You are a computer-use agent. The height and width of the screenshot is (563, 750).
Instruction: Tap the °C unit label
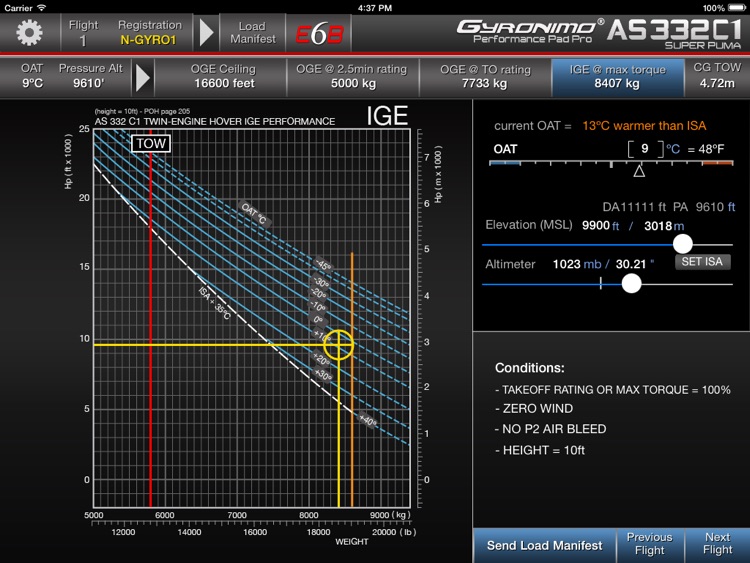tap(673, 149)
